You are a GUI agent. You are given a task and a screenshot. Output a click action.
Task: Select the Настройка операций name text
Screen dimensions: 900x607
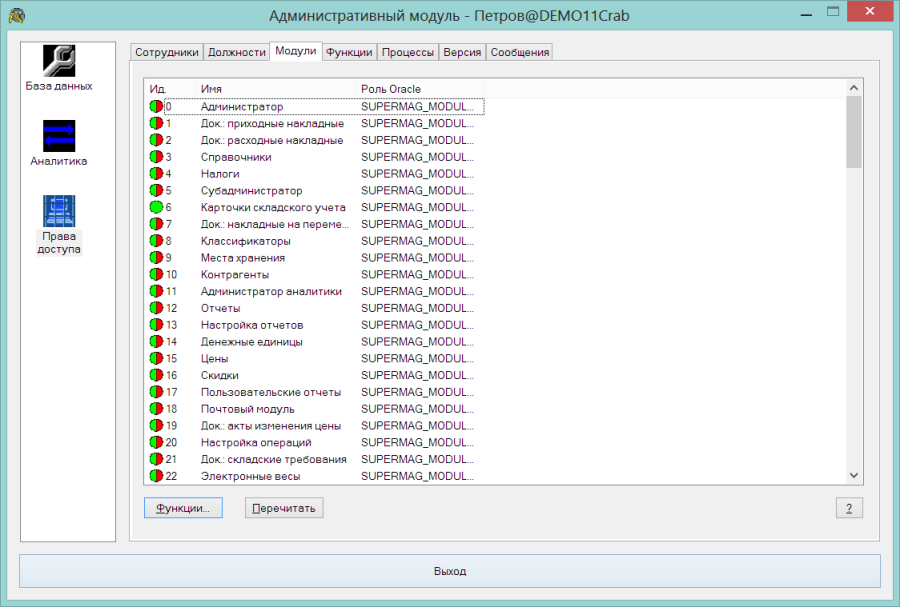coord(256,442)
